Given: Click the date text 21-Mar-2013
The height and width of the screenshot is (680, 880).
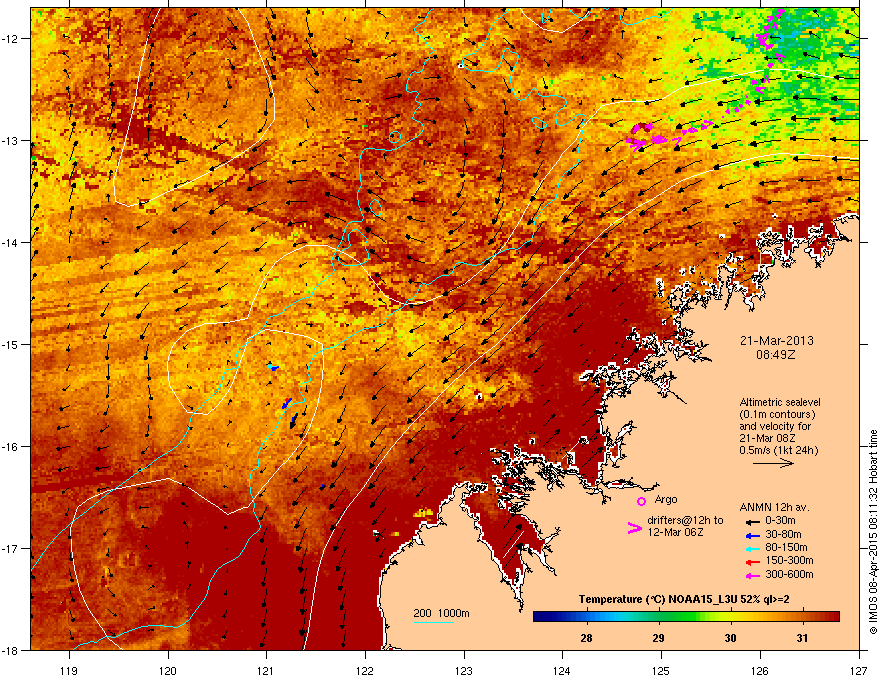Looking at the screenshot, I should click(x=776, y=341).
